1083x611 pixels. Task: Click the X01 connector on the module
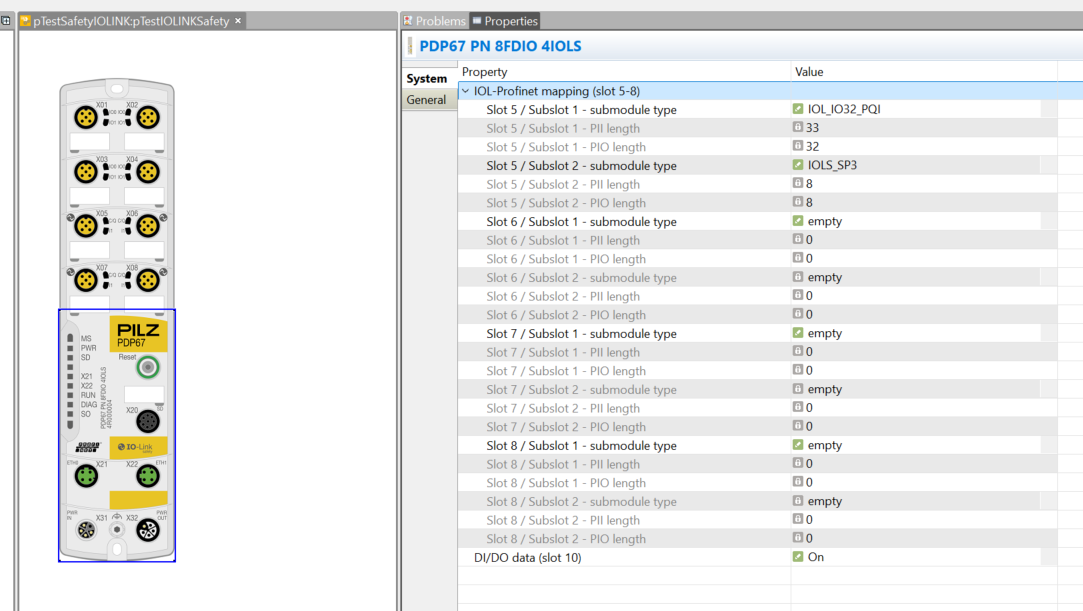pos(86,117)
